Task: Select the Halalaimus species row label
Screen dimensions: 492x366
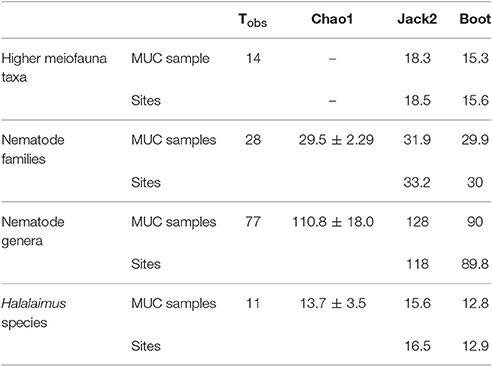Action: (33, 313)
